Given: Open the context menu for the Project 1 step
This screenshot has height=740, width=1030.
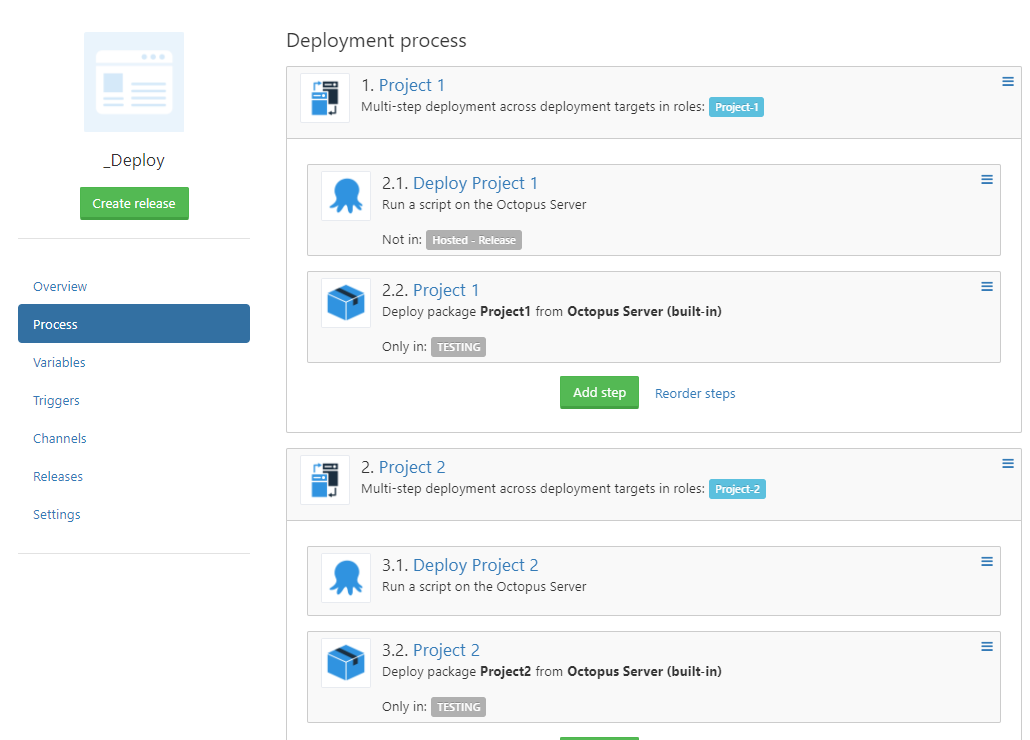Looking at the screenshot, I should point(1007,81).
